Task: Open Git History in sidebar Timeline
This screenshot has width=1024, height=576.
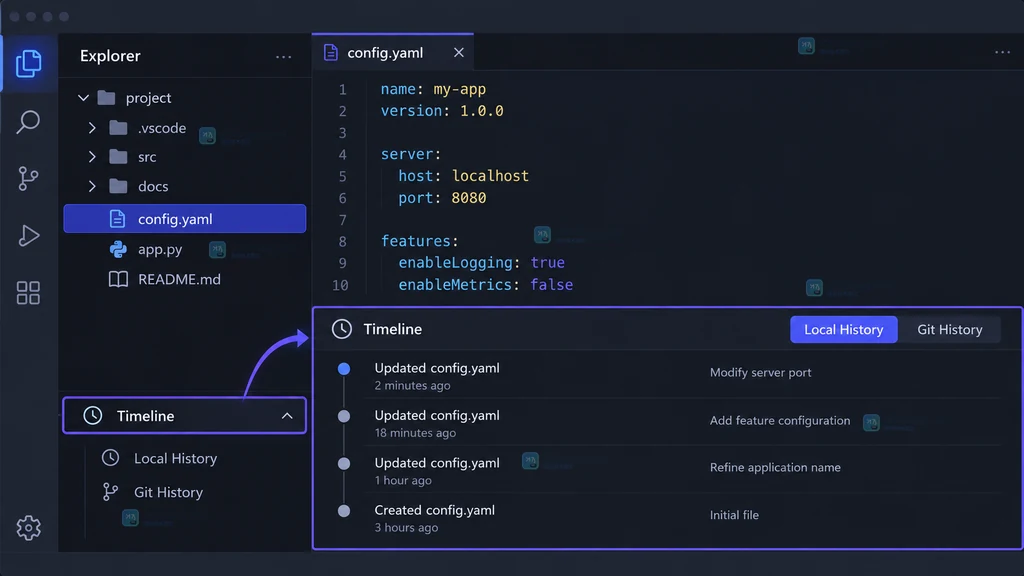Action: point(168,492)
